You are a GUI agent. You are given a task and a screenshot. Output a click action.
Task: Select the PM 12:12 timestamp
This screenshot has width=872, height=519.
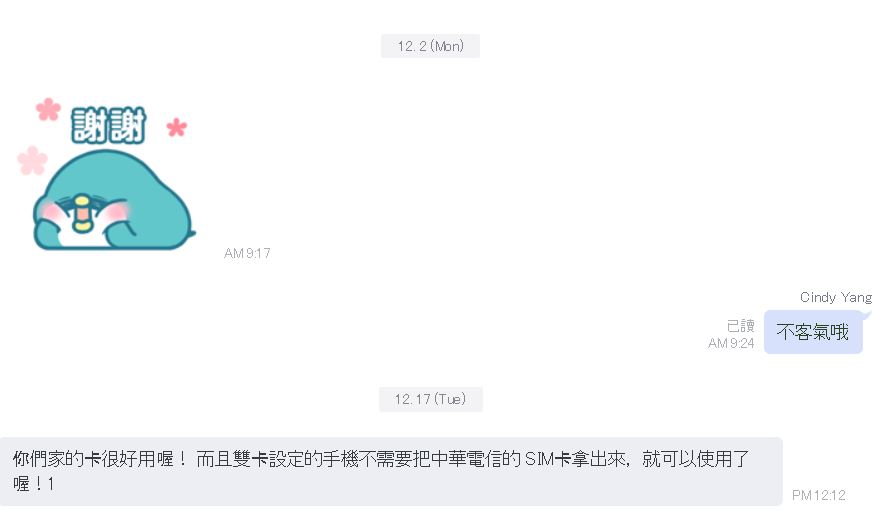tap(819, 495)
